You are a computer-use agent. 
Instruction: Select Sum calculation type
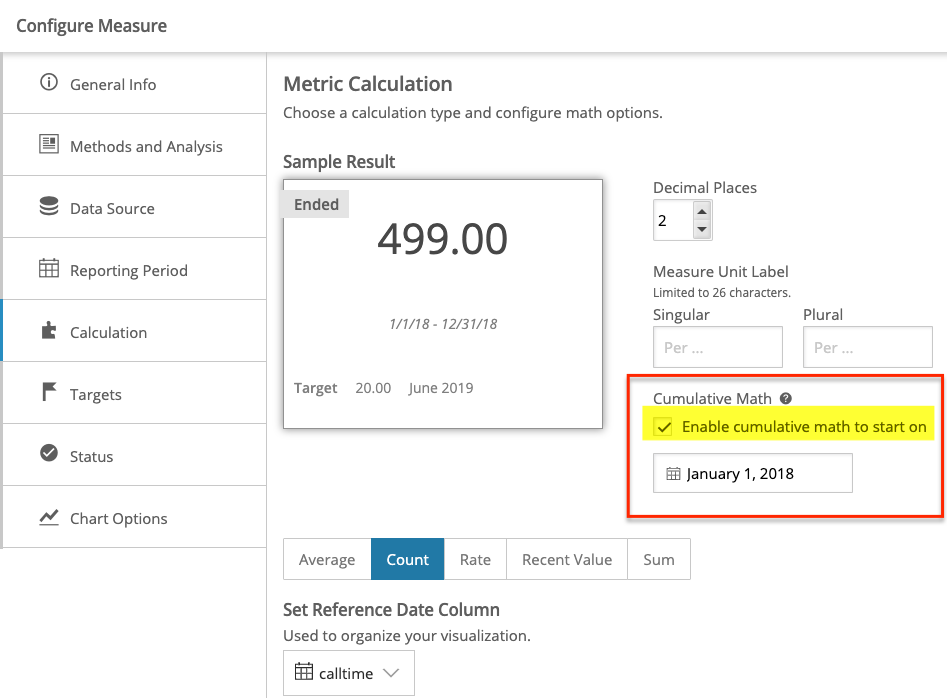659,559
